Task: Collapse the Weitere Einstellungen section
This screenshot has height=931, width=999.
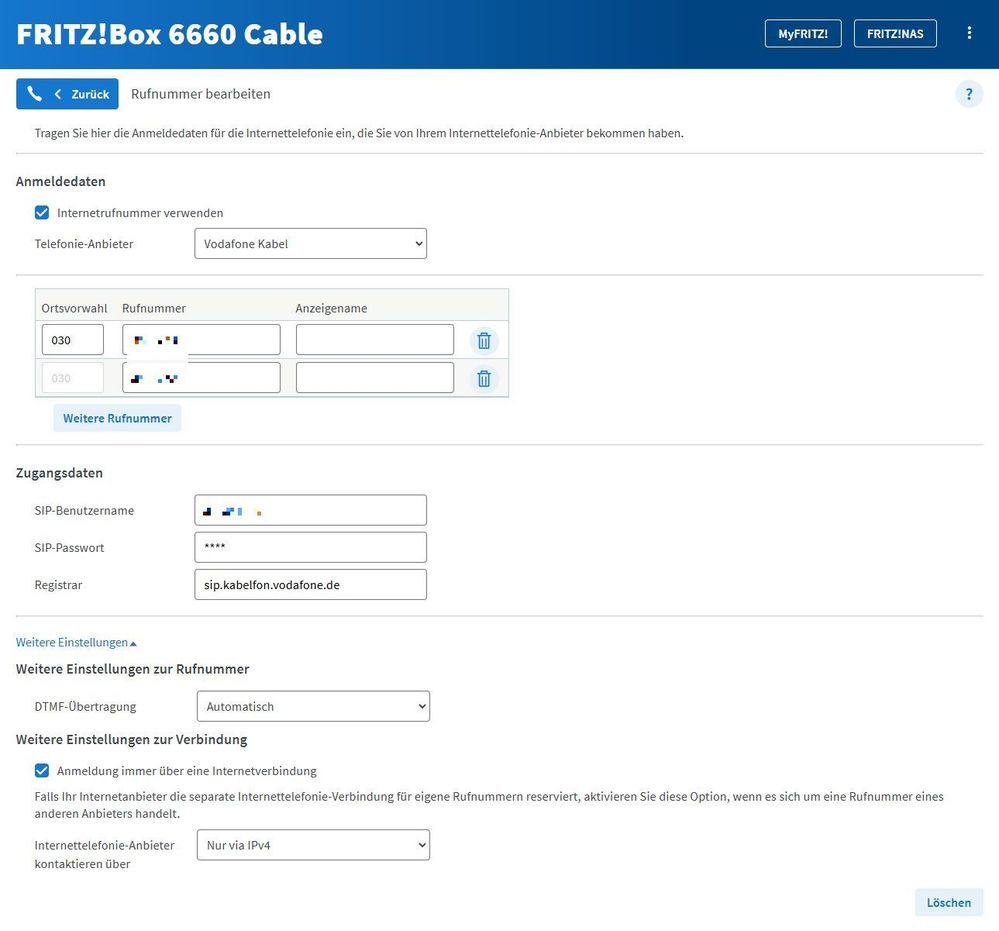Action: [x=76, y=643]
